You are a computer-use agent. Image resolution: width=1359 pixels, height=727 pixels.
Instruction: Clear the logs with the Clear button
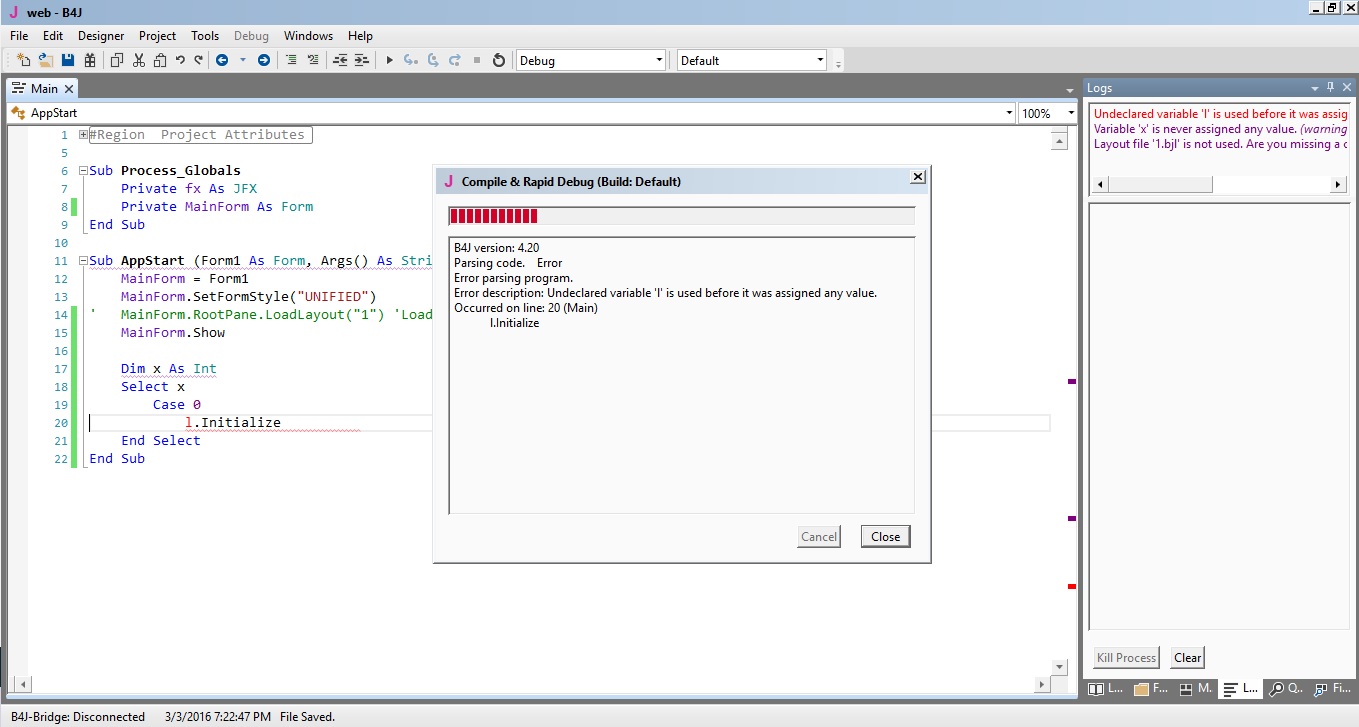point(1187,657)
